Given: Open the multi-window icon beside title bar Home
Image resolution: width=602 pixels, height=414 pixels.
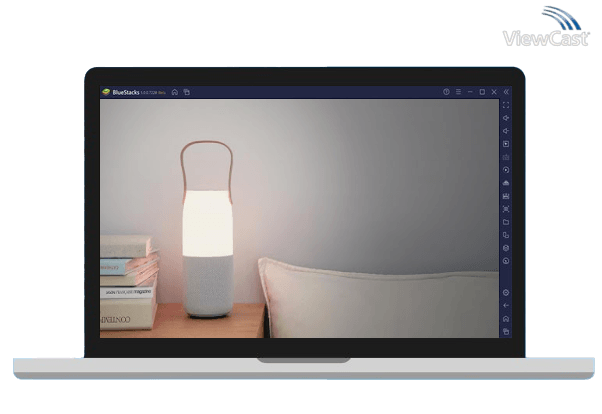Looking at the screenshot, I should (x=187, y=92).
